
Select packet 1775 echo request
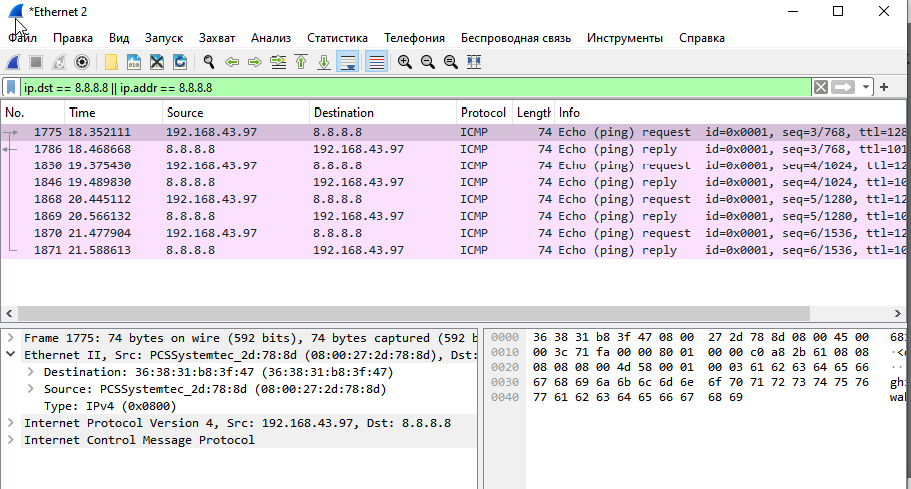tap(453, 132)
